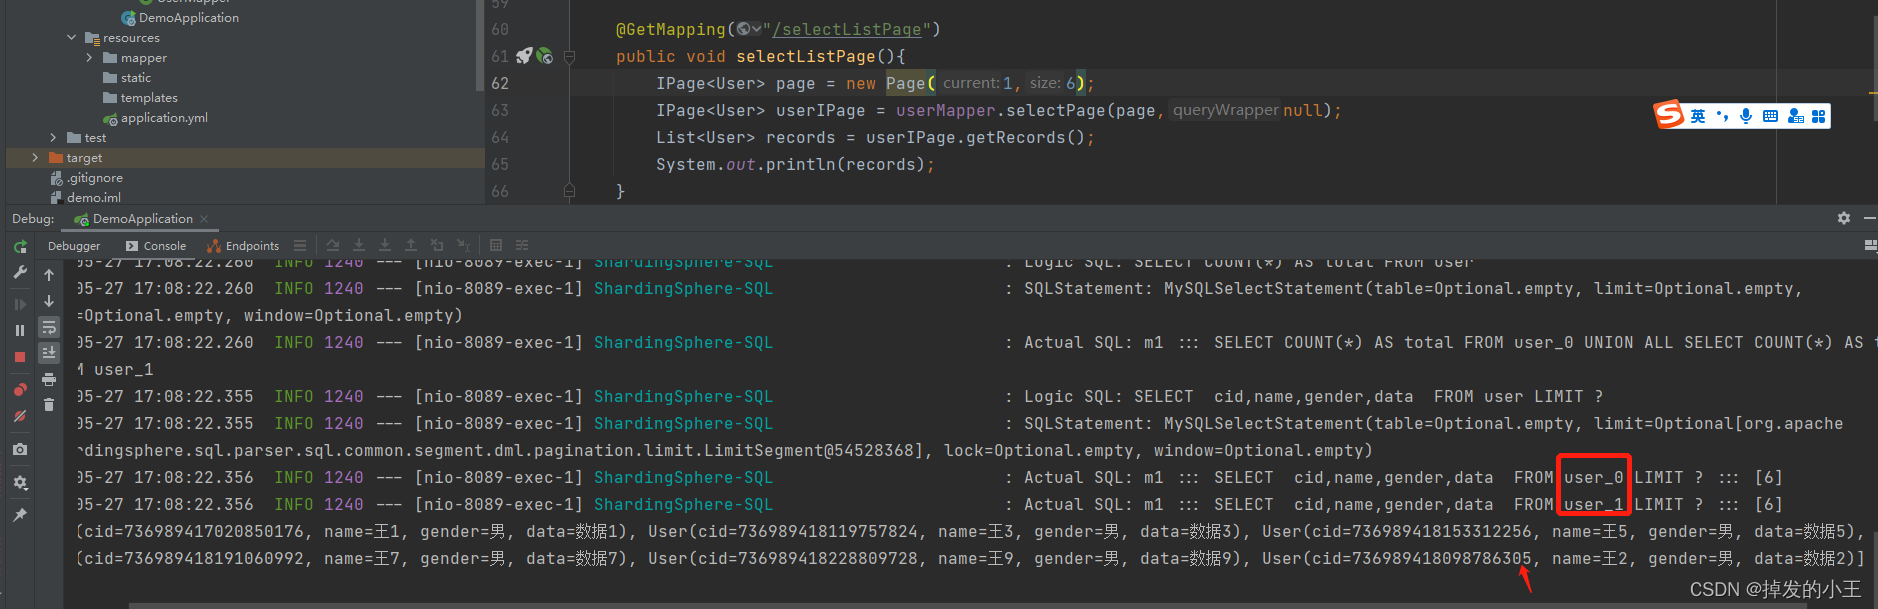Click the Sogou input method microphone icon
Image resolution: width=1878 pixels, height=609 pixels.
coord(1745,116)
